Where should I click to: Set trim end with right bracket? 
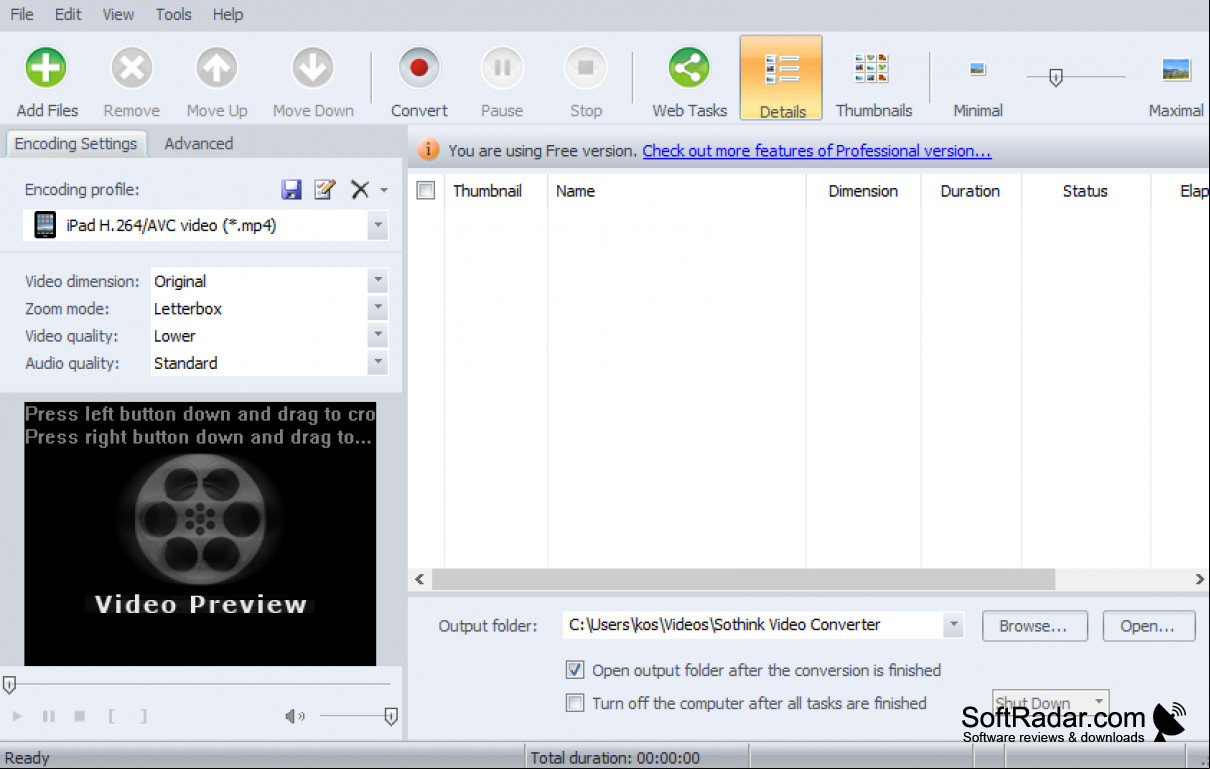[x=143, y=716]
